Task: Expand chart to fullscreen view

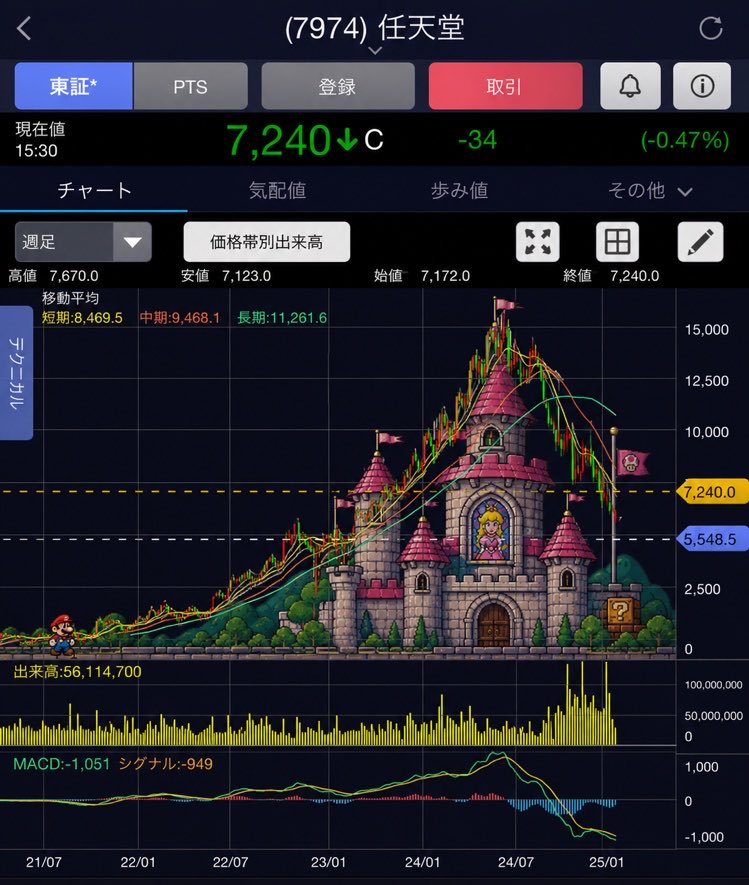Action: pos(537,242)
